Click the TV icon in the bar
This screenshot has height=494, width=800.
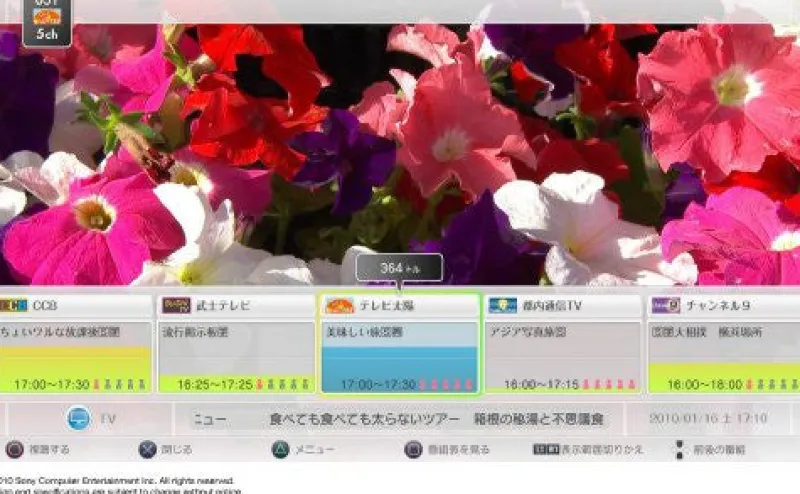pos(79,419)
